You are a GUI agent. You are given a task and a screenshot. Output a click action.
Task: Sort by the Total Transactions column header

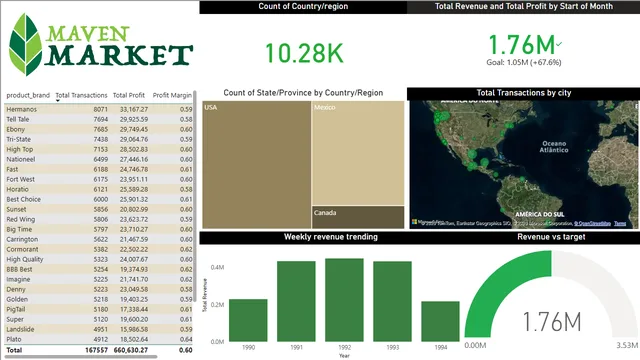click(x=81, y=96)
